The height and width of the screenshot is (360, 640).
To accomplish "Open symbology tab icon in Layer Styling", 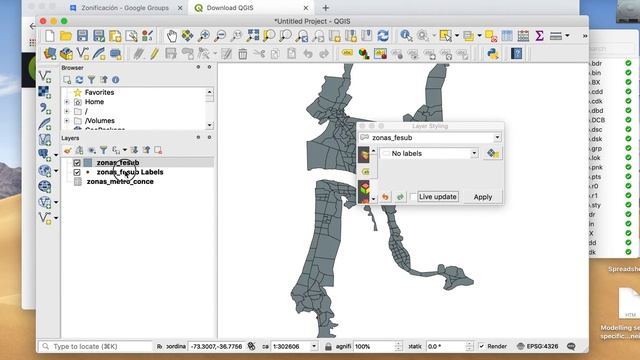I will click(364, 155).
